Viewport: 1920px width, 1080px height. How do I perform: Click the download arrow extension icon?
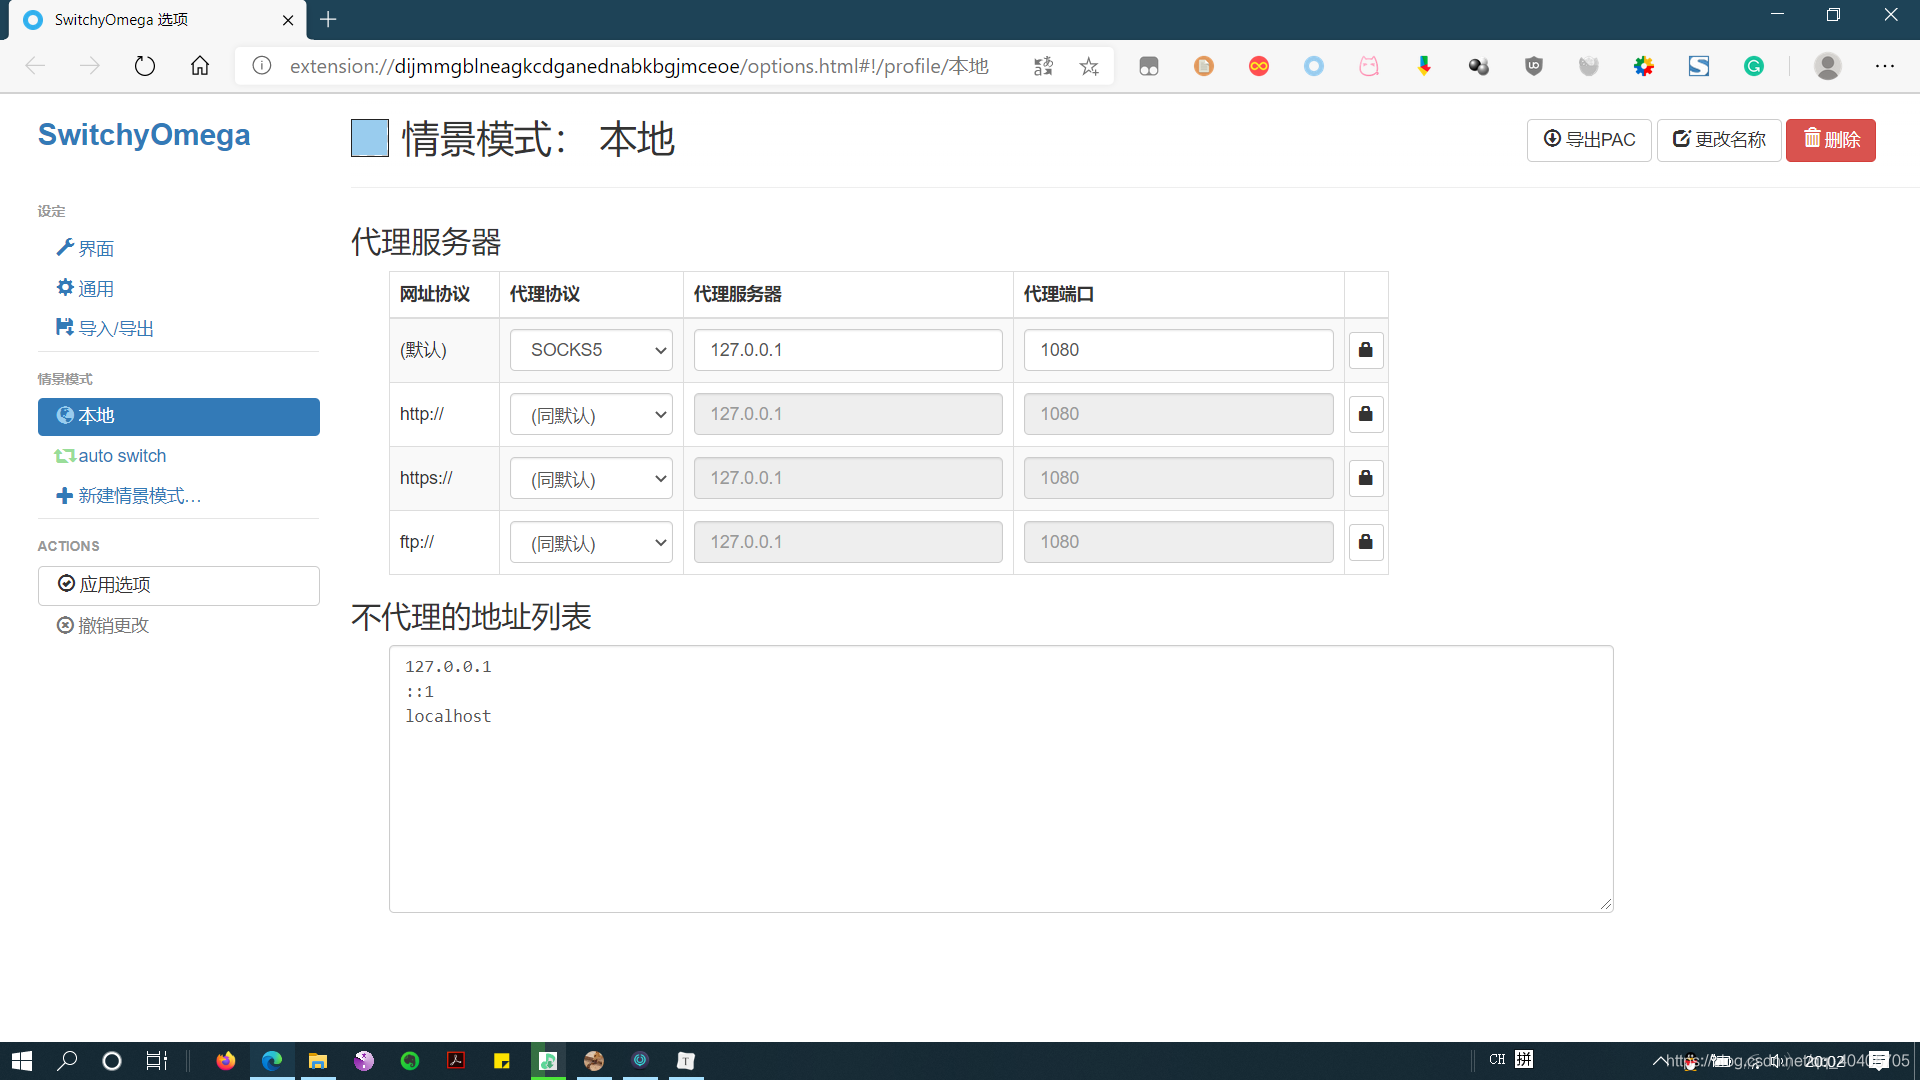1424,66
